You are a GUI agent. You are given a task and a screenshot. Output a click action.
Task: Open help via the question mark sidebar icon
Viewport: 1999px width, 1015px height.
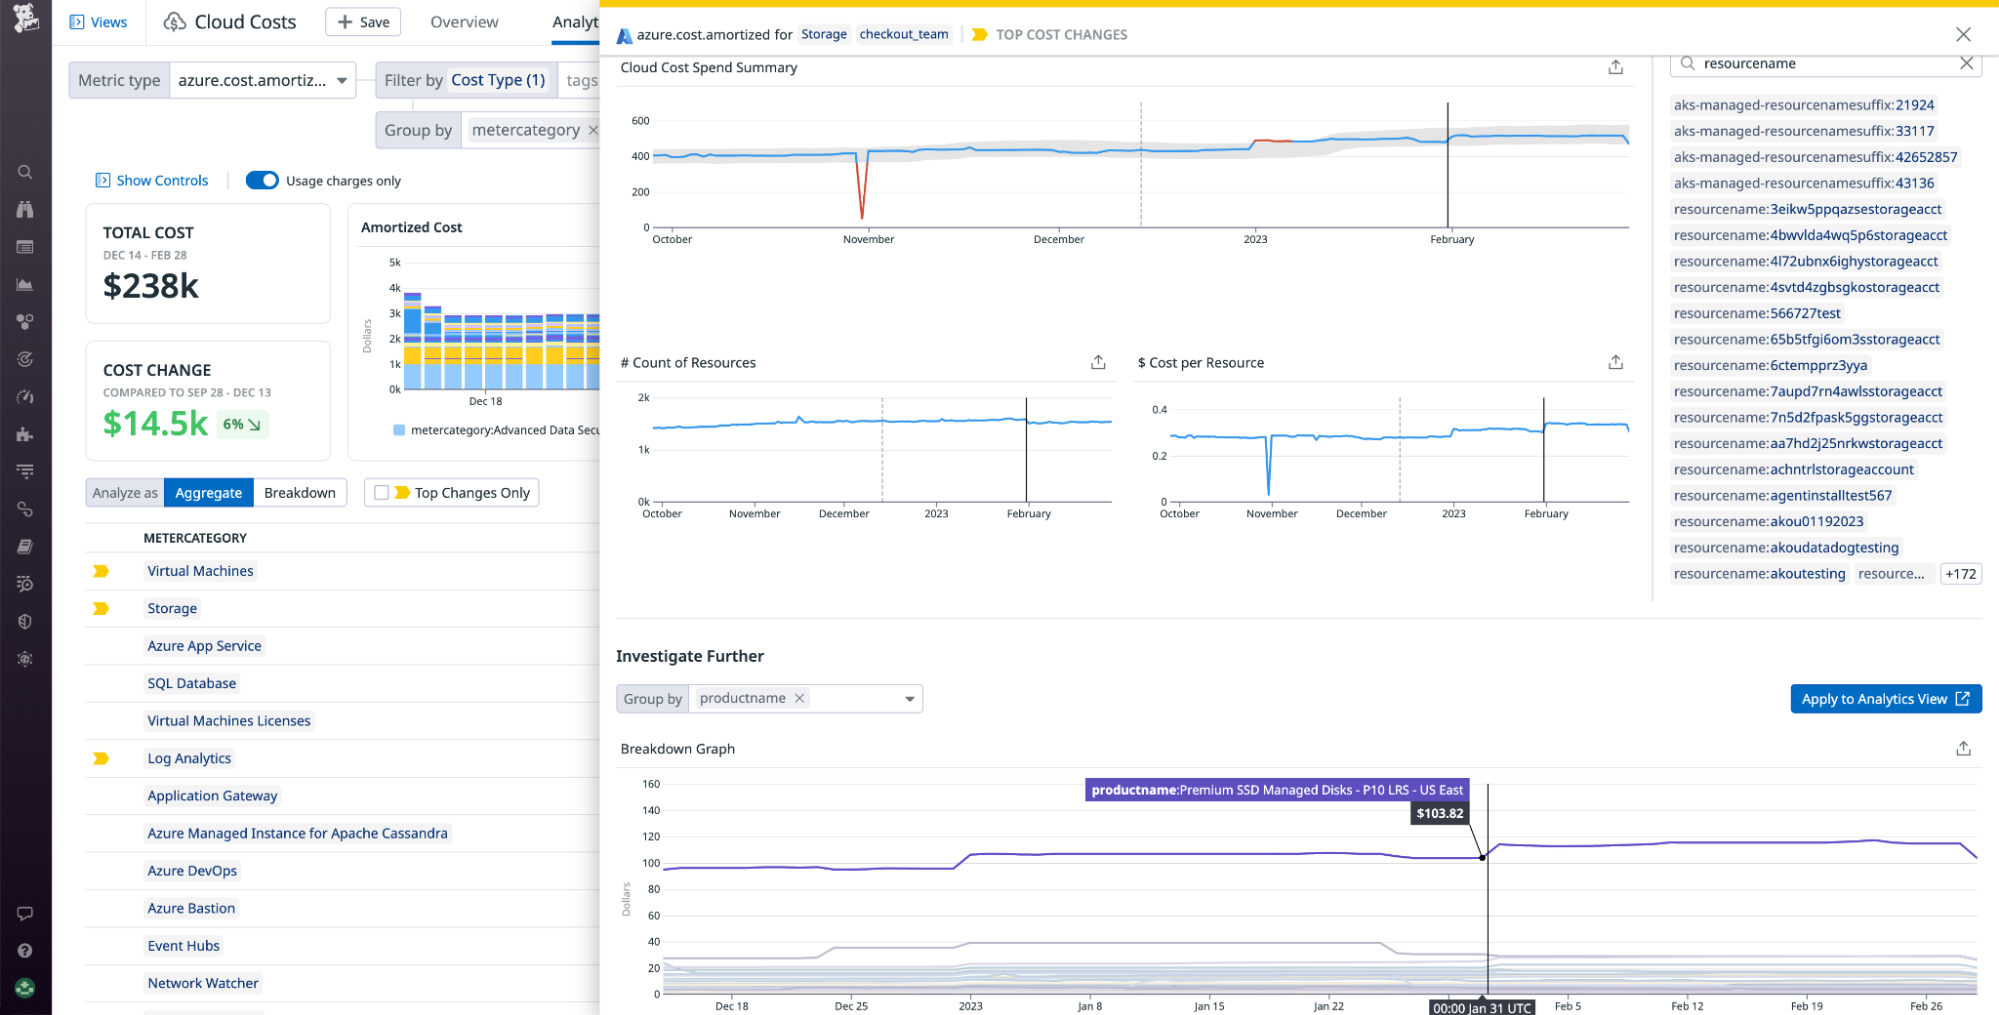pos(25,950)
